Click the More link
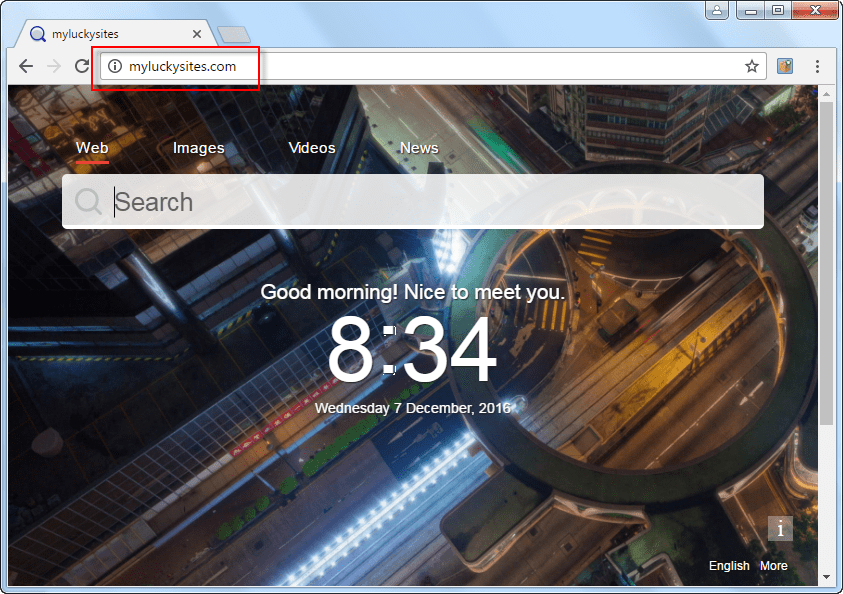843x594 pixels. pos(773,566)
